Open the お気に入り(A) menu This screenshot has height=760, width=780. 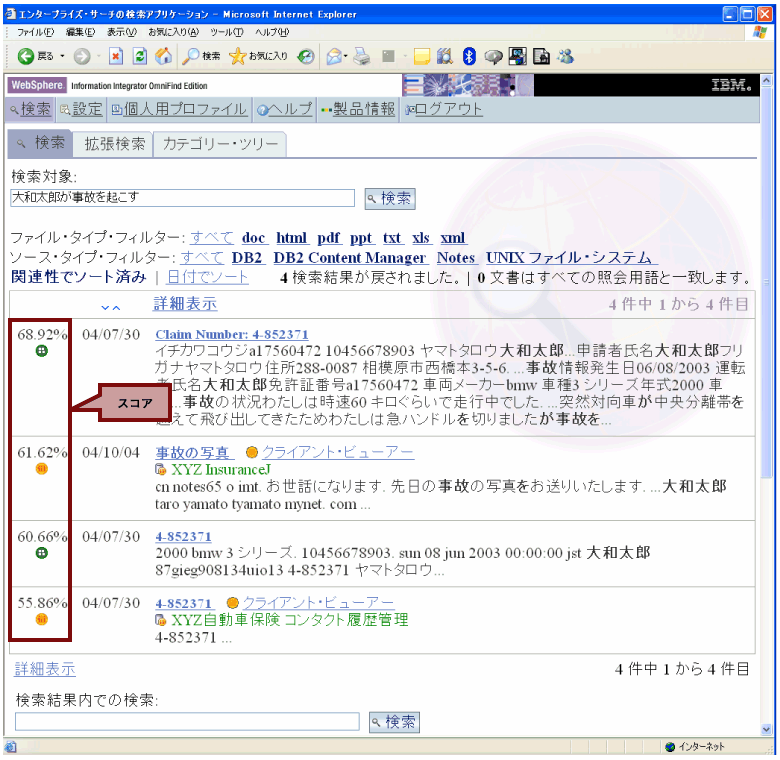pos(174,32)
